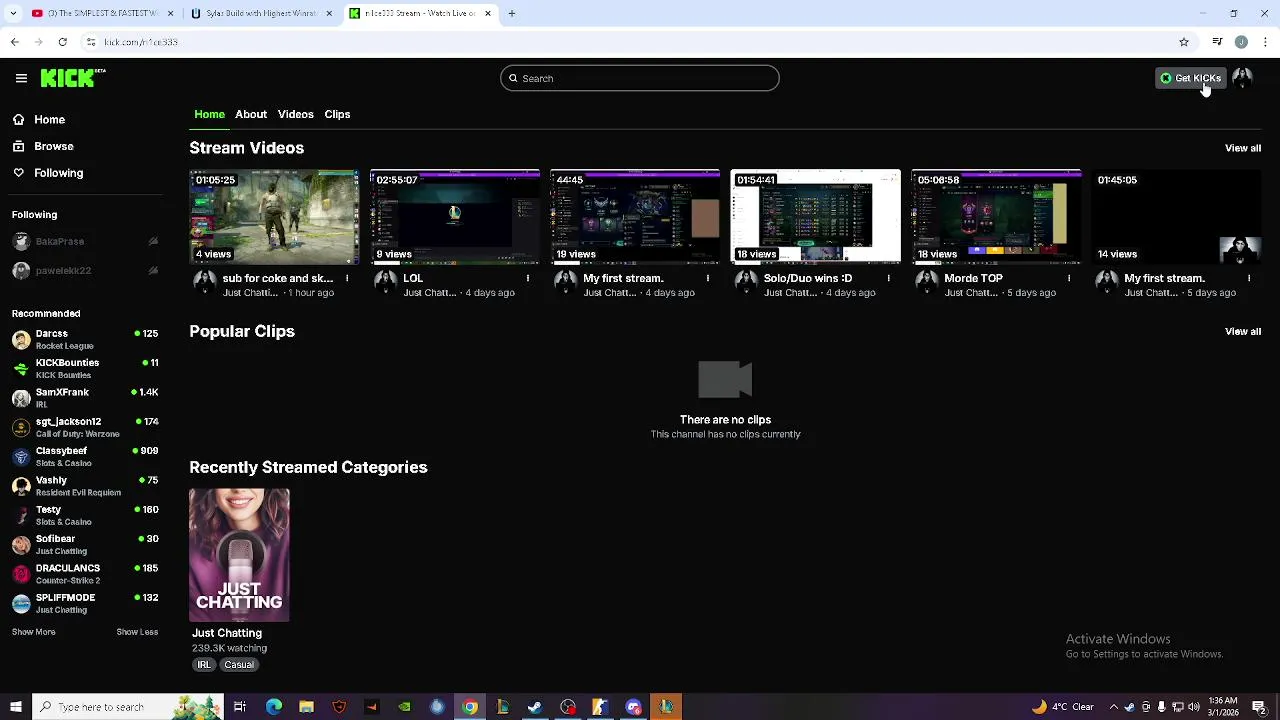Collapse recommended list with Show Less
The image size is (1280, 720).
pyautogui.click(x=137, y=632)
